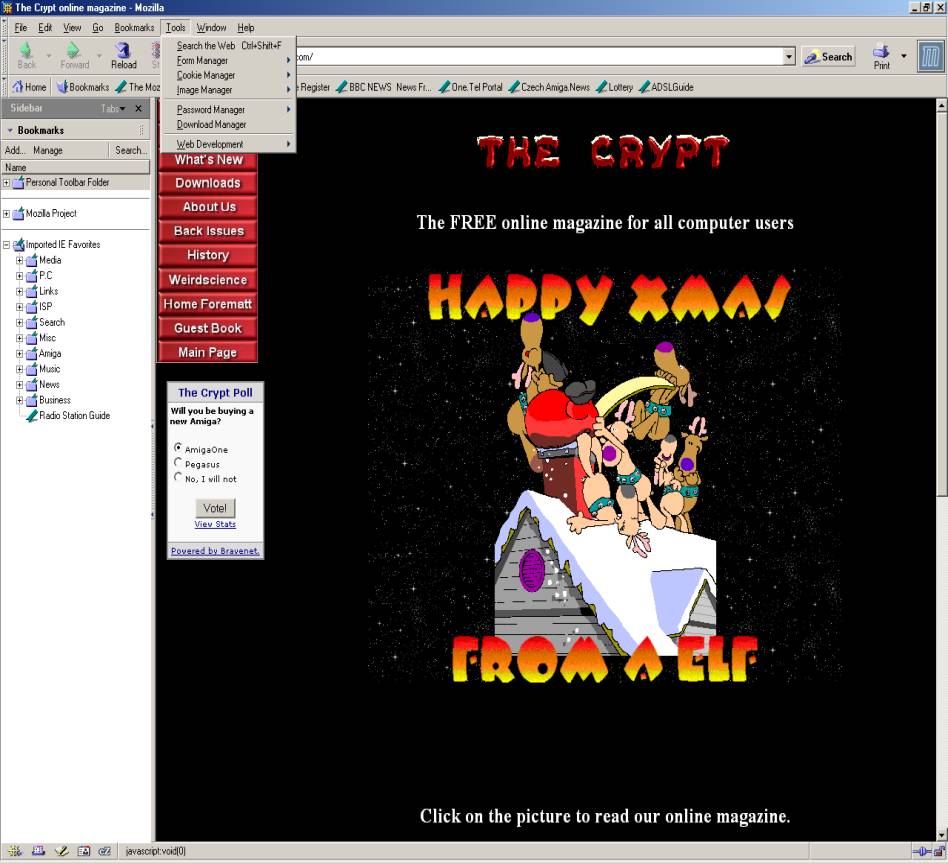Choose the "No, I will not" option

(178, 477)
